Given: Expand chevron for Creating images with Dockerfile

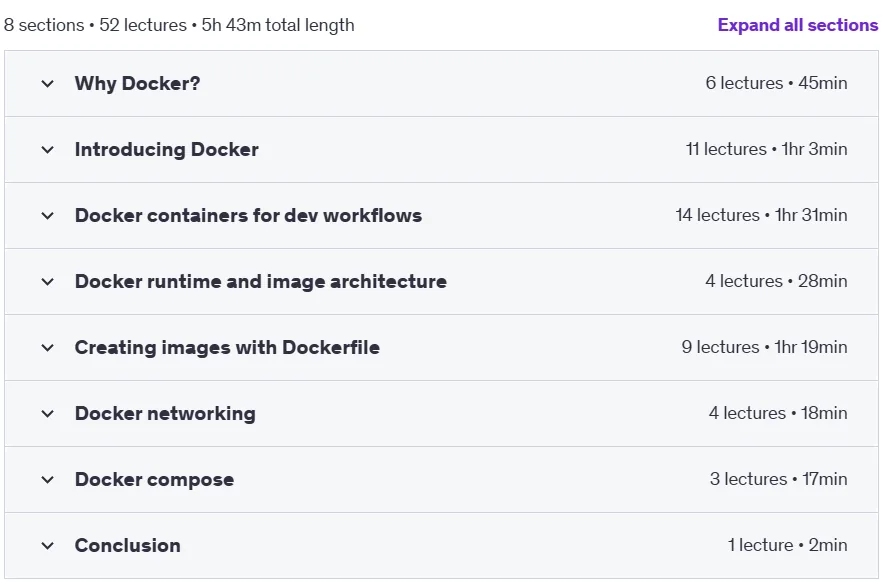Looking at the screenshot, I should point(48,348).
